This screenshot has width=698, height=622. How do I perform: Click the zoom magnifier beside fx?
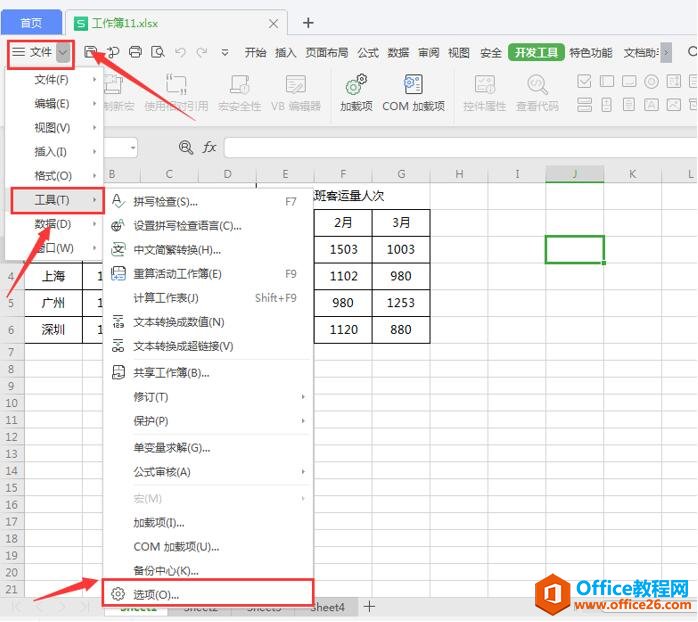[185, 147]
